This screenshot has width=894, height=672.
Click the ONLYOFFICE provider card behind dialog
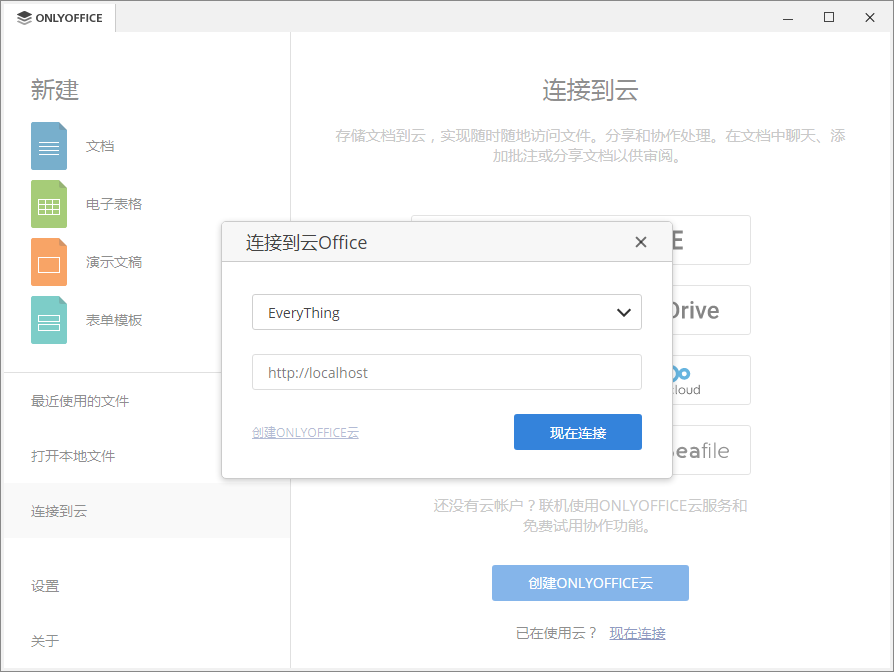[x=711, y=240]
